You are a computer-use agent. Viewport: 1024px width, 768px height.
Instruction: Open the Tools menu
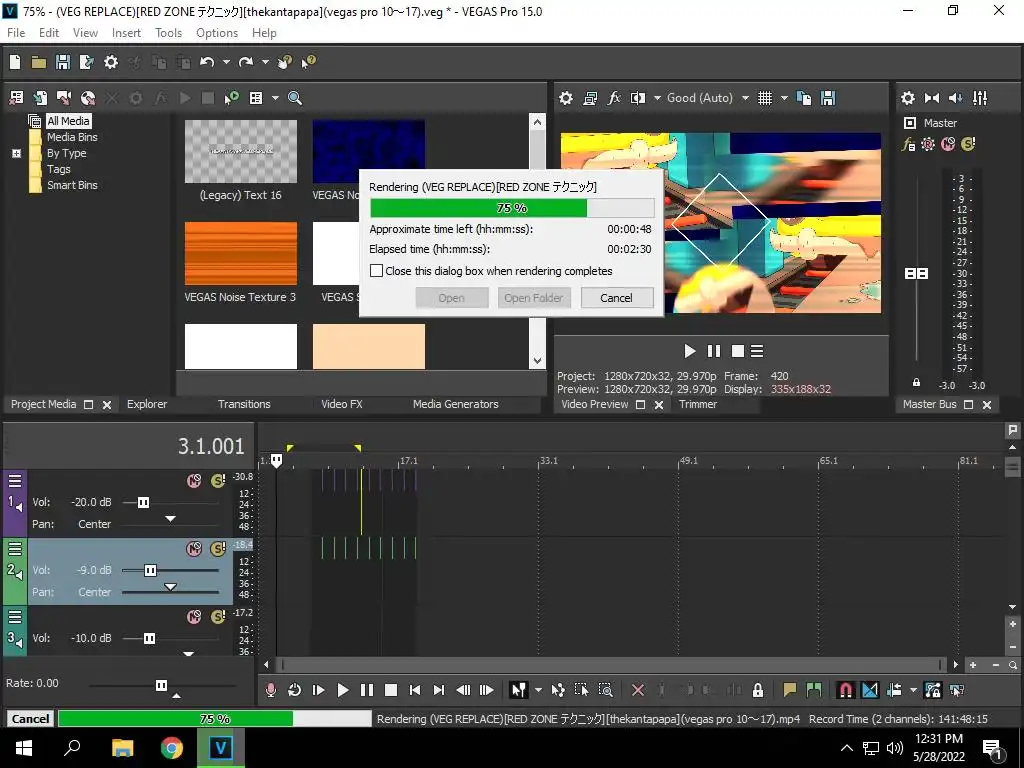coord(168,33)
